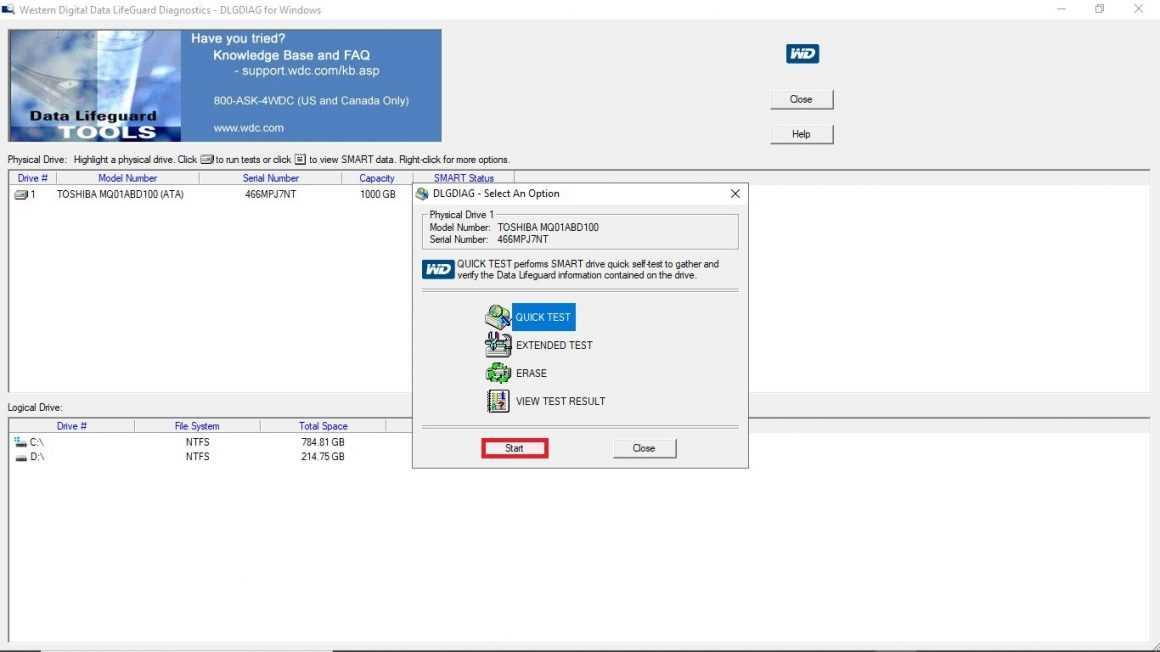Choose the VIEW TEST RESULT option
Viewport: 1160px width, 652px height.
pyautogui.click(x=560, y=401)
